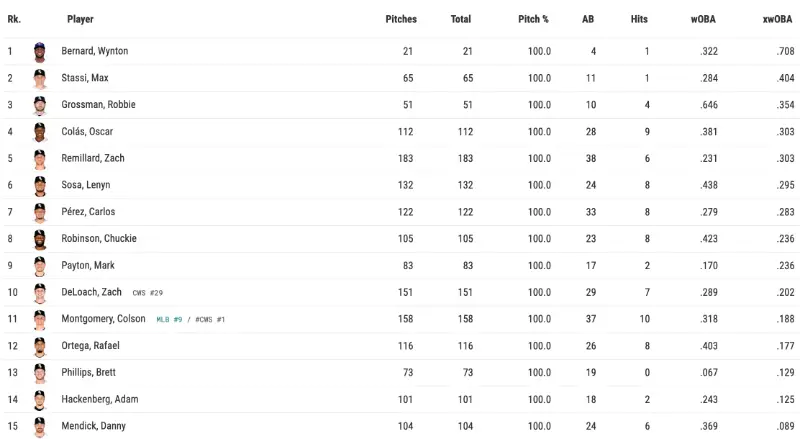This screenshot has width=800, height=439.
Task: Click Colson Montgomery's headshot image
Action: click(x=40, y=319)
